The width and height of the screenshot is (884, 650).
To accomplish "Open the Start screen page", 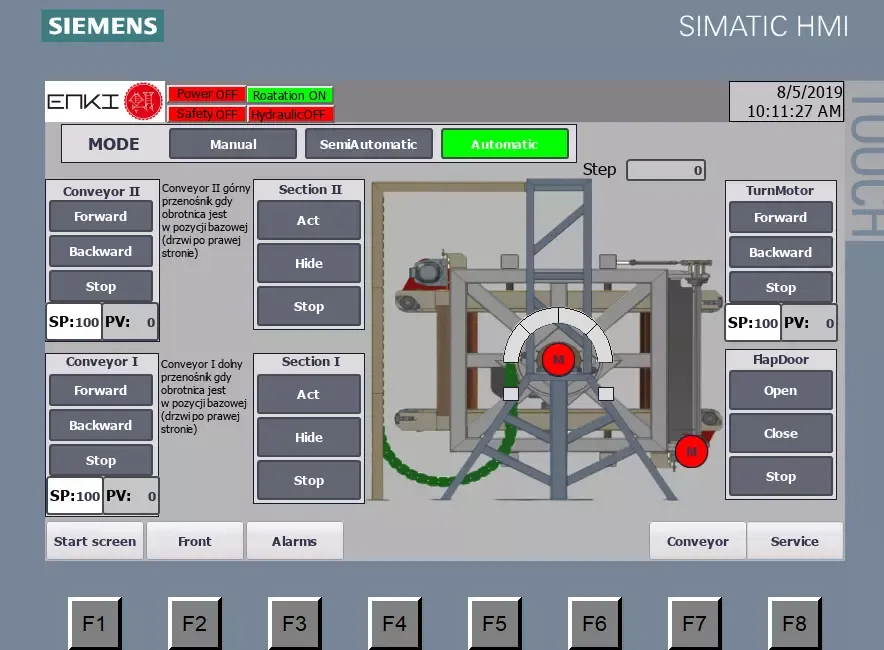I will (x=95, y=541).
